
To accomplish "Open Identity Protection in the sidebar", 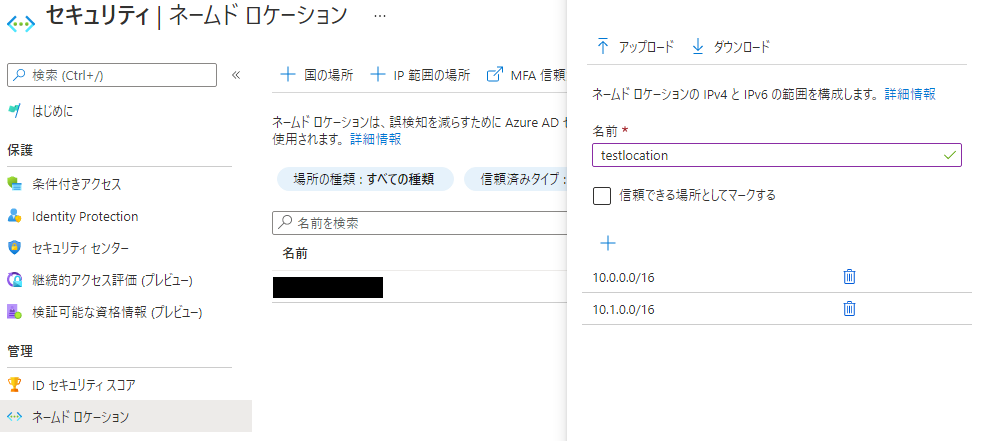I will [85, 216].
